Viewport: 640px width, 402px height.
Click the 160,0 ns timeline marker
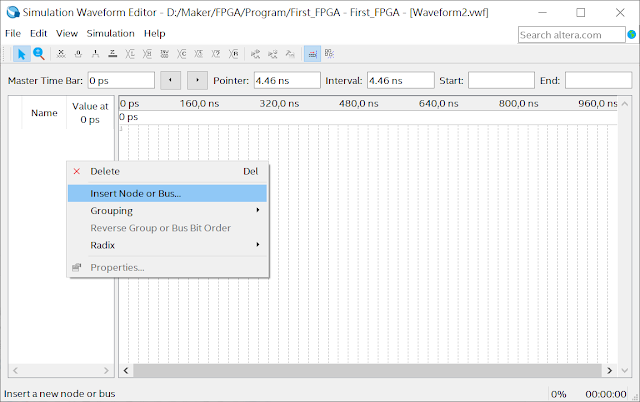click(200, 104)
